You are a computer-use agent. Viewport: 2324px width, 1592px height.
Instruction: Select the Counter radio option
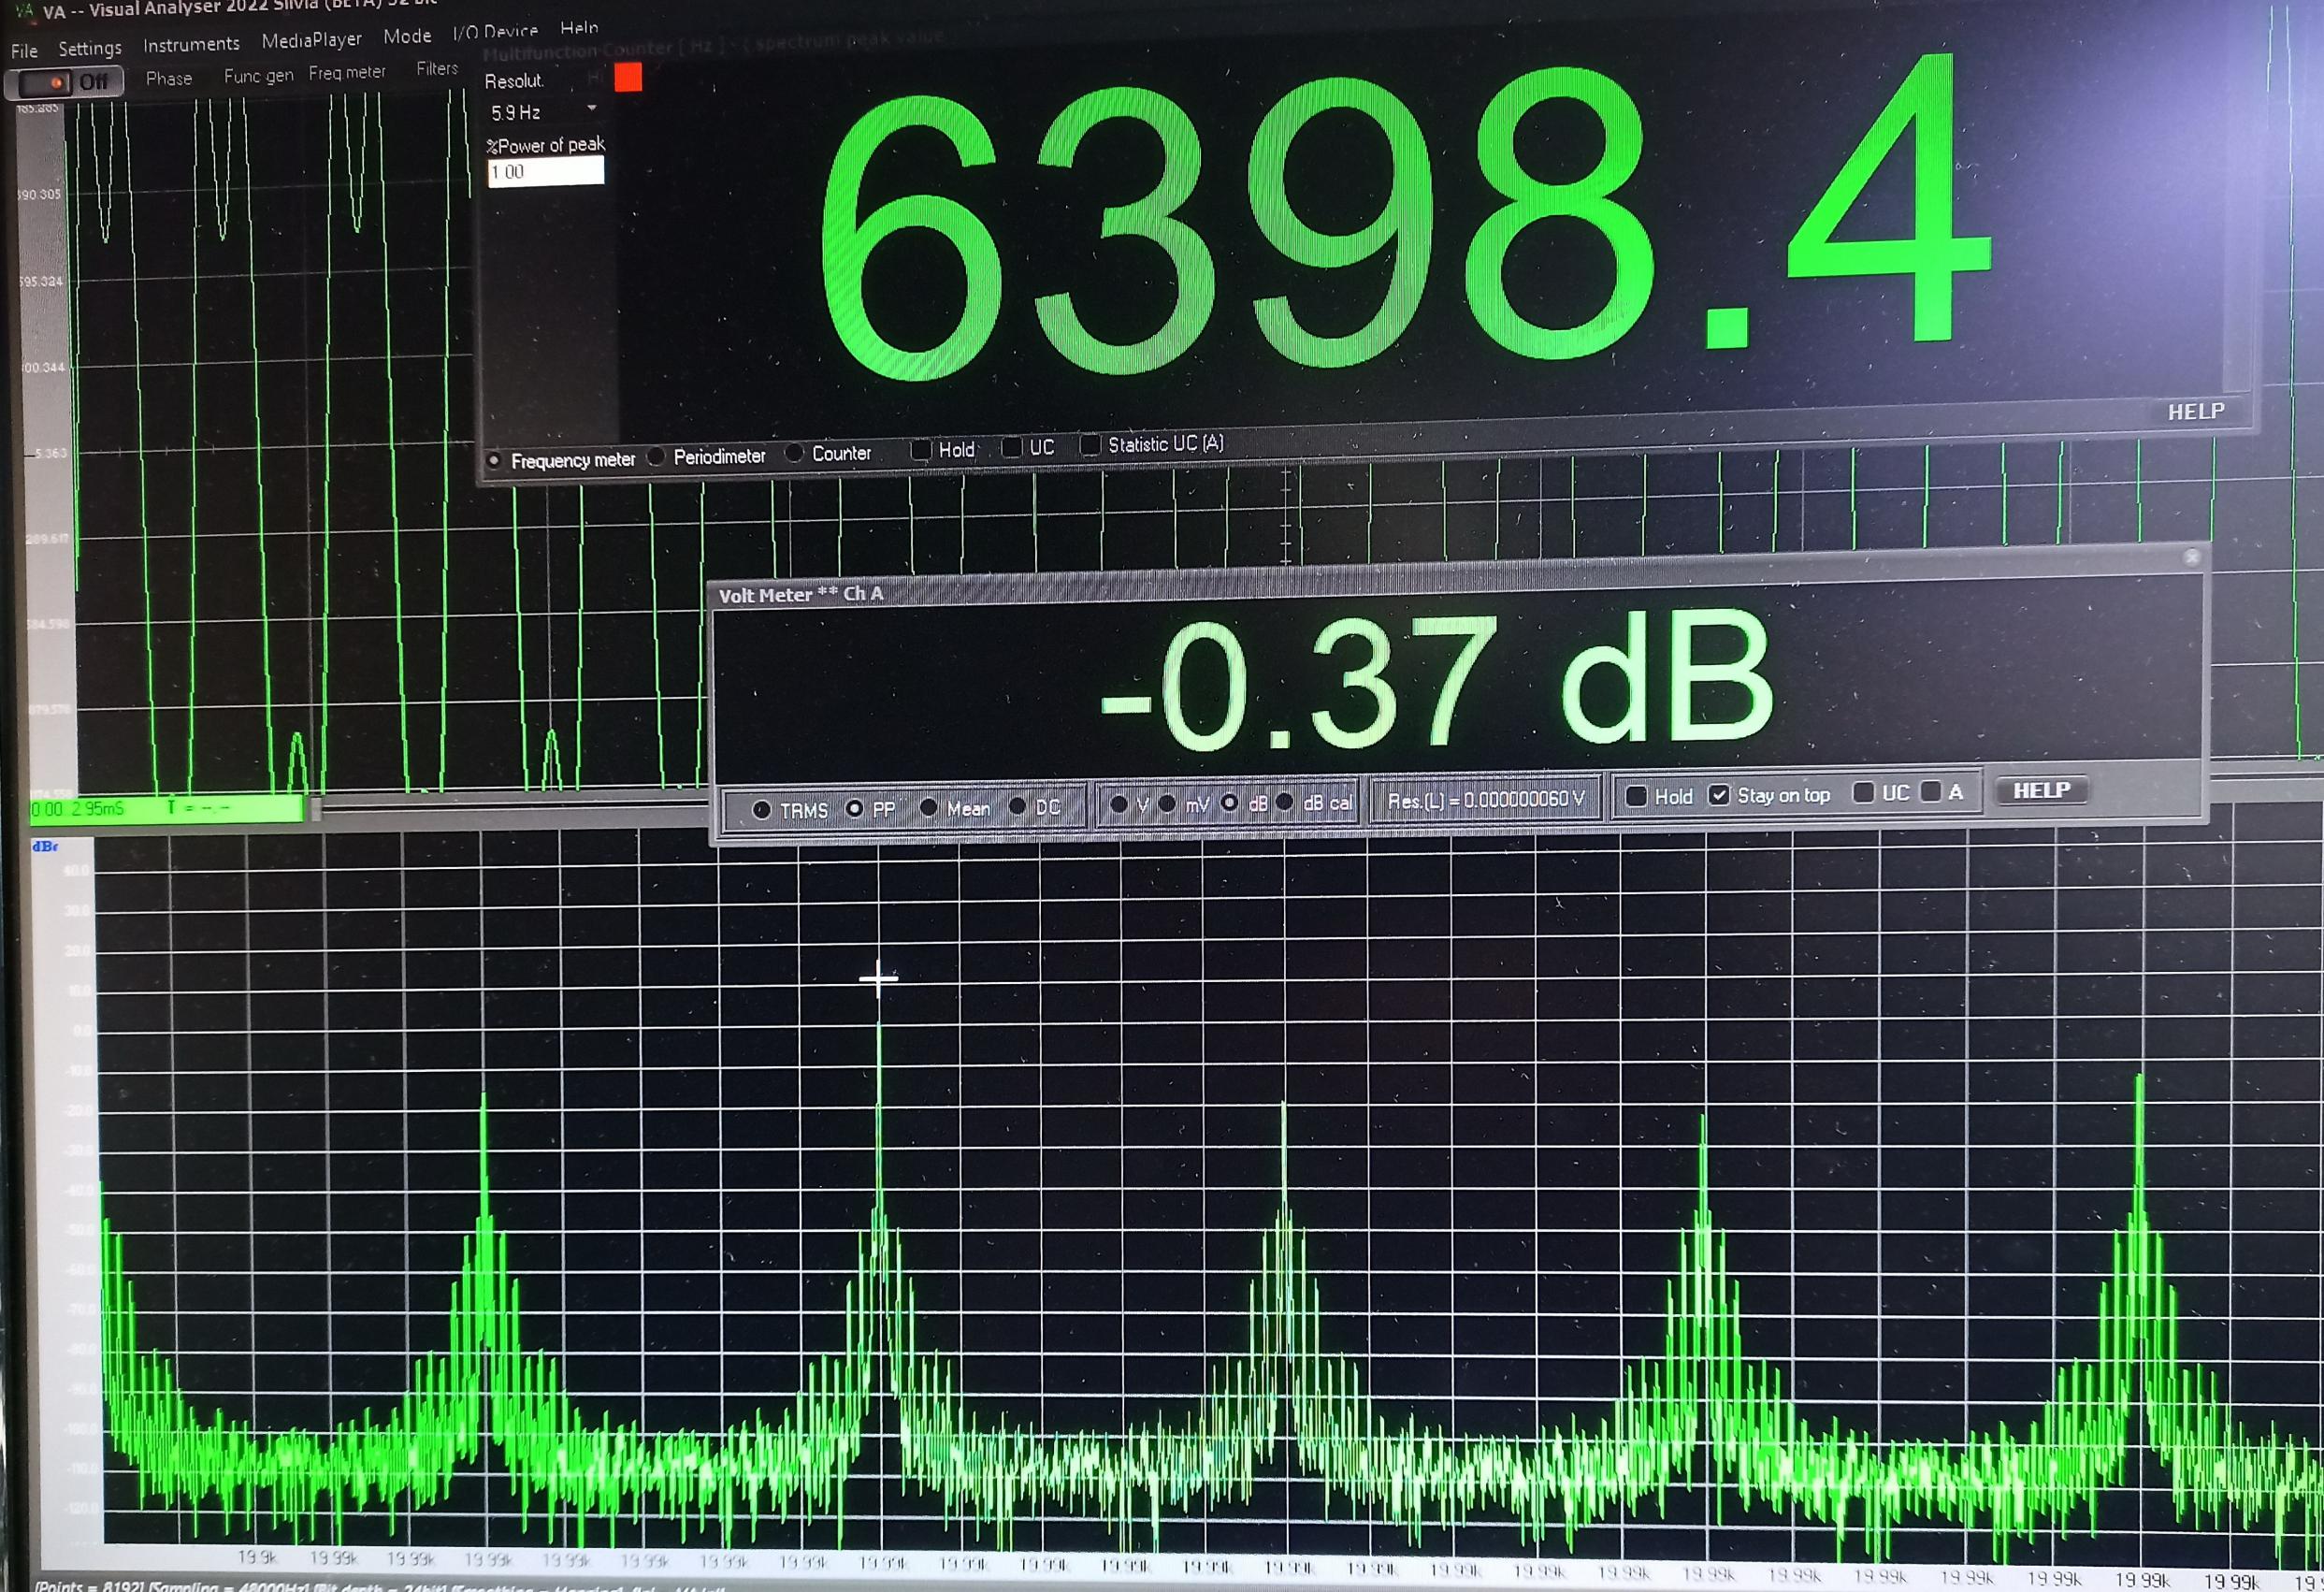click(795, 453)
